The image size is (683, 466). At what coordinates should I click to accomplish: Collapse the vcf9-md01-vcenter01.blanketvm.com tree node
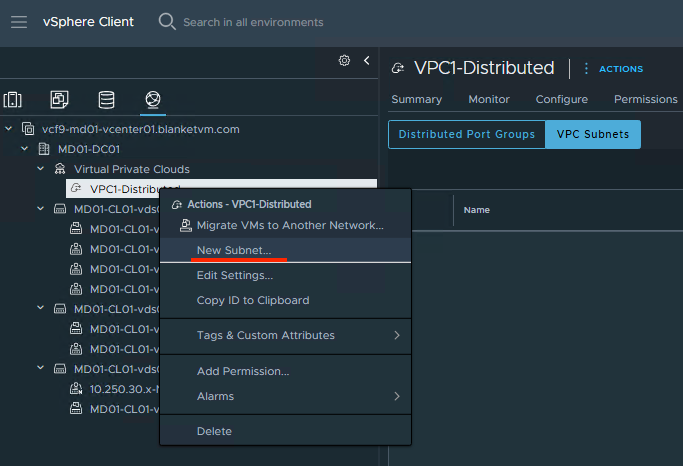[x=10, y=130]
